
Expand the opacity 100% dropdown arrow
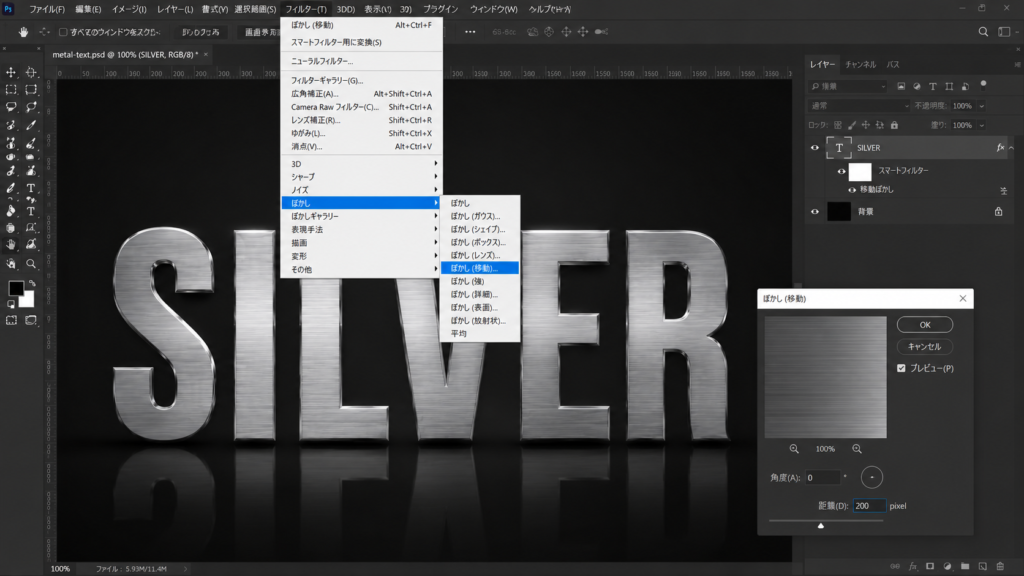point(982,106)
